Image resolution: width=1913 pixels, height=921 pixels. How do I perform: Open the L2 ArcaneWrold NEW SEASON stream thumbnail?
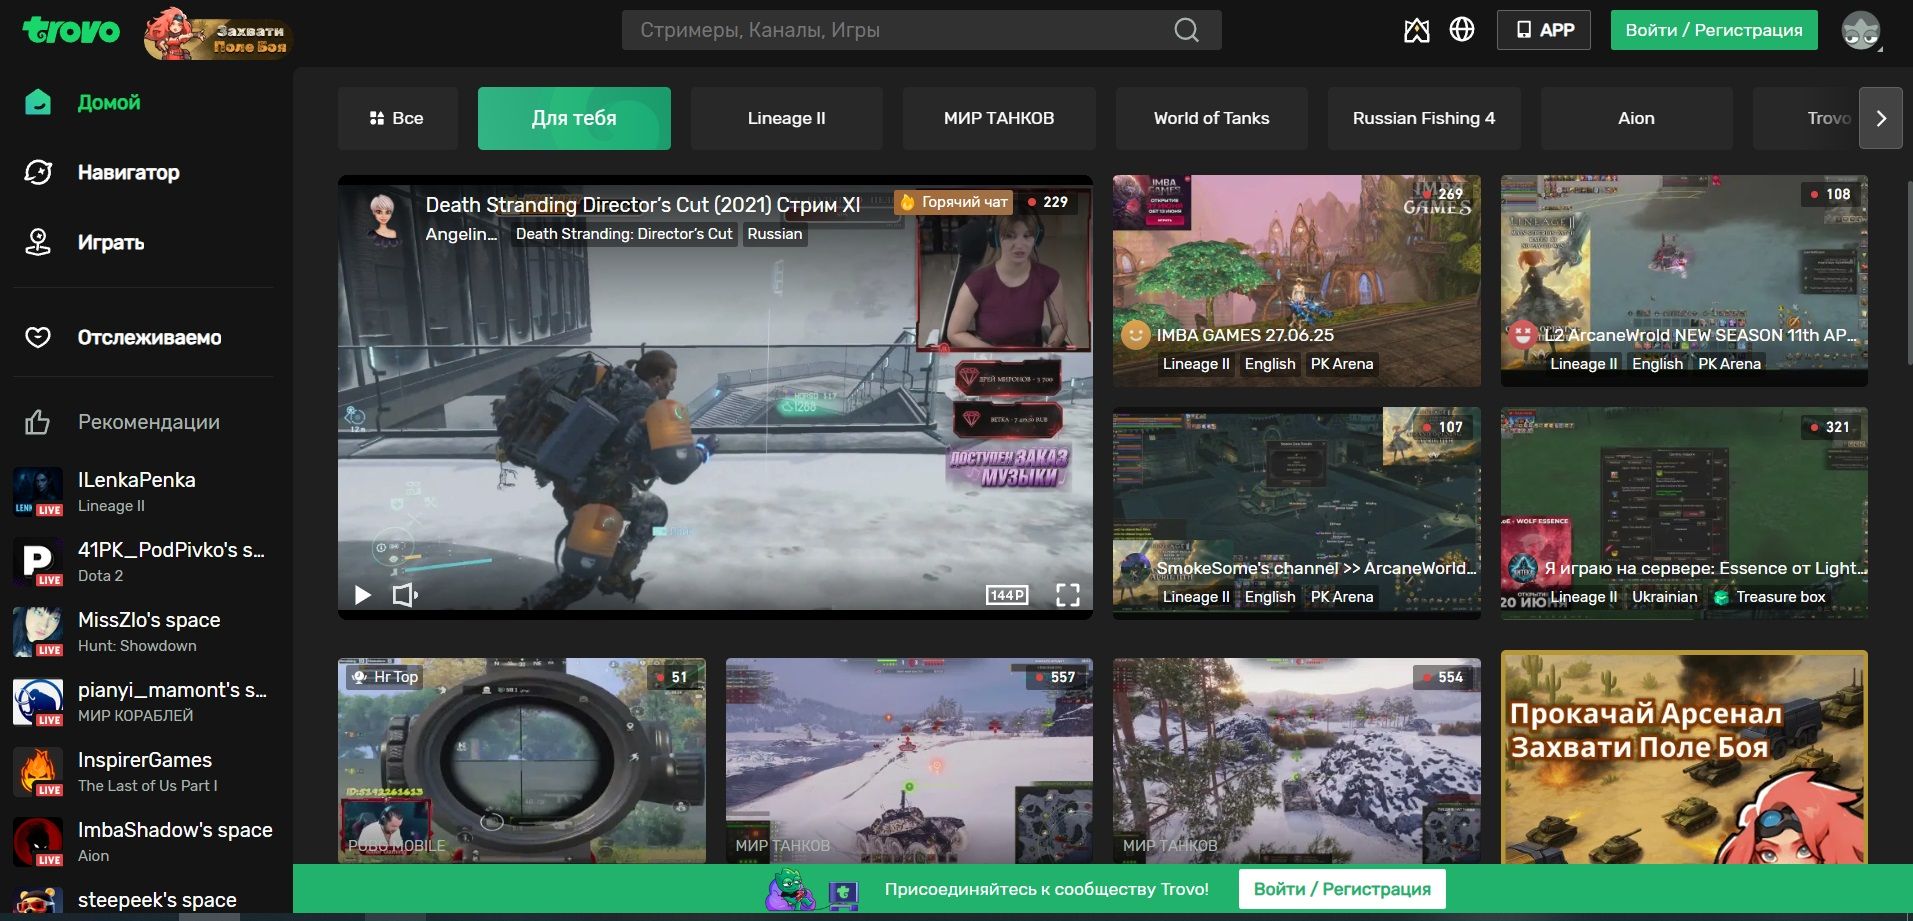(x=1684, y=280)
